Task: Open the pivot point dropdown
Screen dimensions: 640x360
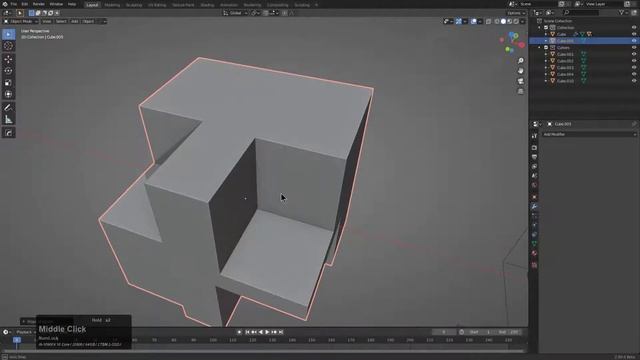Action: pyautogui.click(x=256, y=13)
